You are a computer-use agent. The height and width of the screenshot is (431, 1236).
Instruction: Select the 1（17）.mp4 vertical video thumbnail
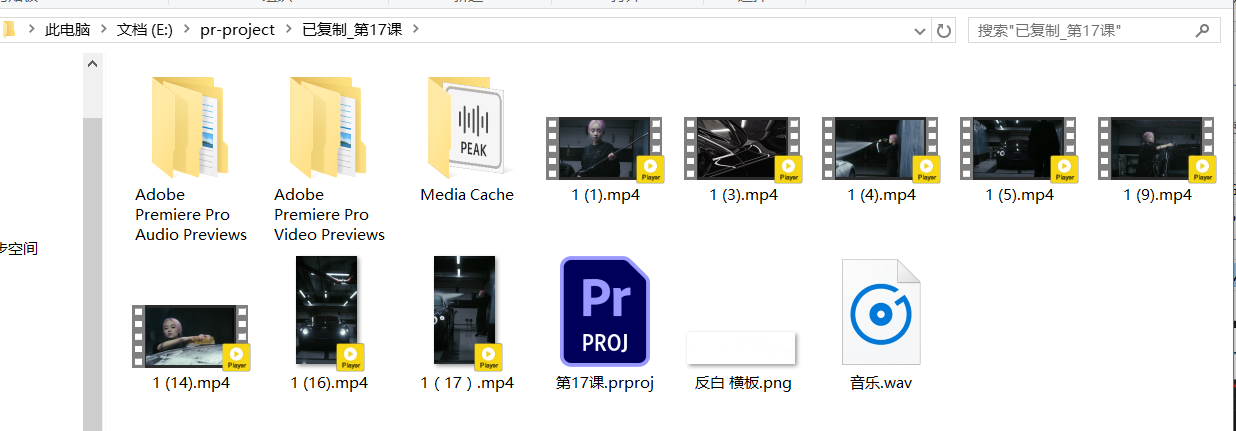(x=467, y=311)
